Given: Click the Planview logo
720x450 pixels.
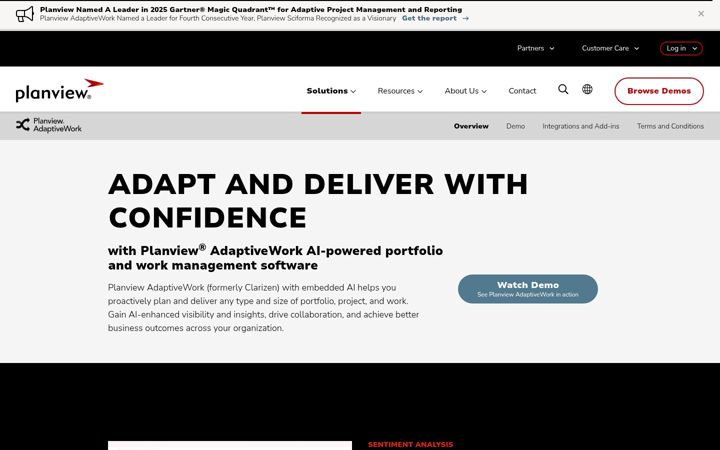Looking at the screenshot, I should click(x=60, y=90).
